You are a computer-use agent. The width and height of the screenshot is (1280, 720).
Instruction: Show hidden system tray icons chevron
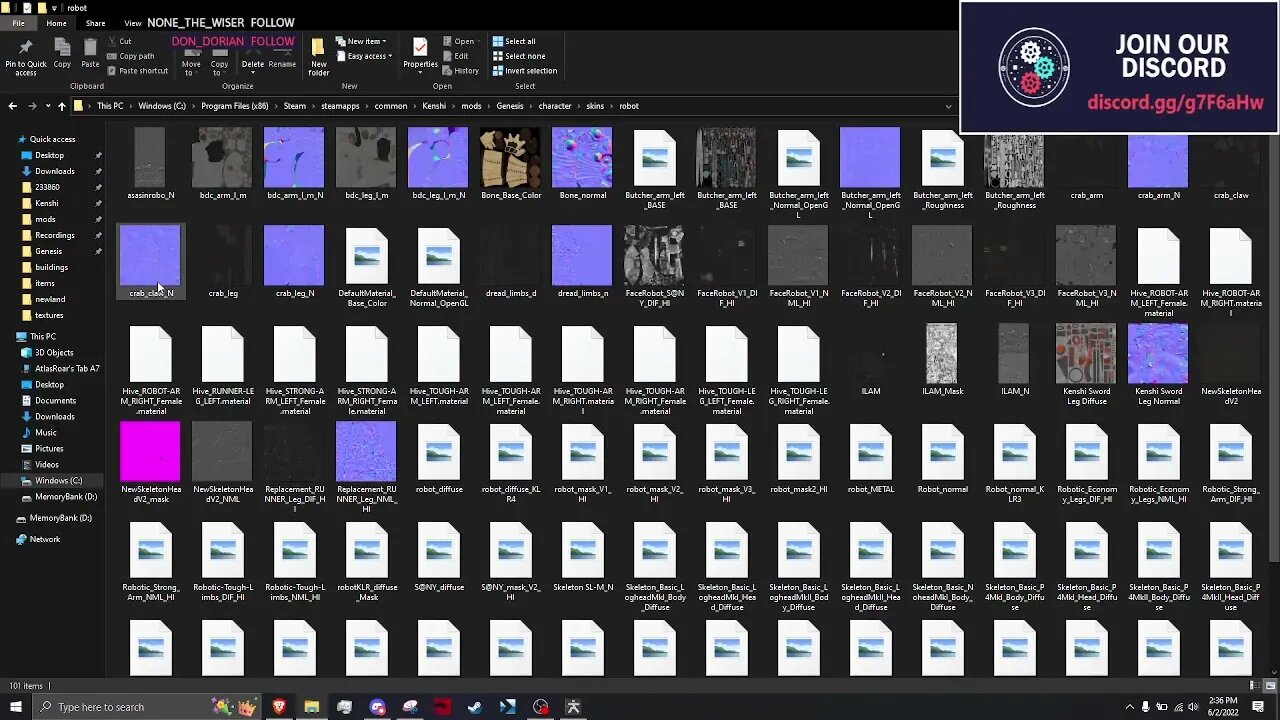coord(1130,707)
